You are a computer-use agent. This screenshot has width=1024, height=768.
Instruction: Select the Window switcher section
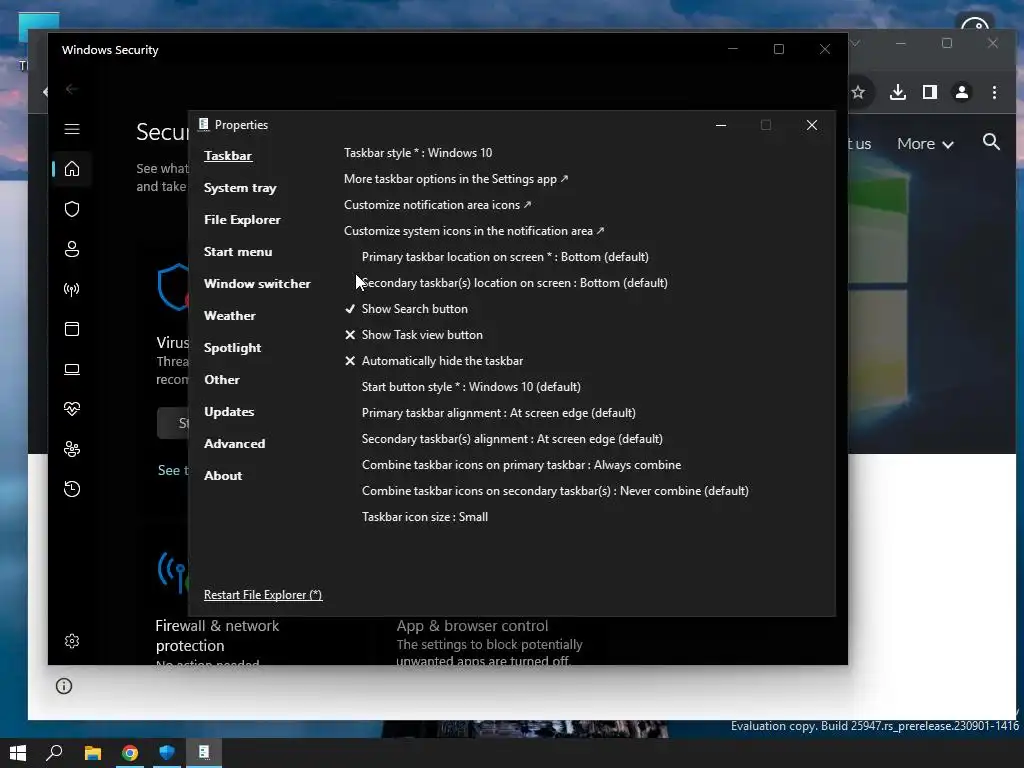click(x=257, y=284)
